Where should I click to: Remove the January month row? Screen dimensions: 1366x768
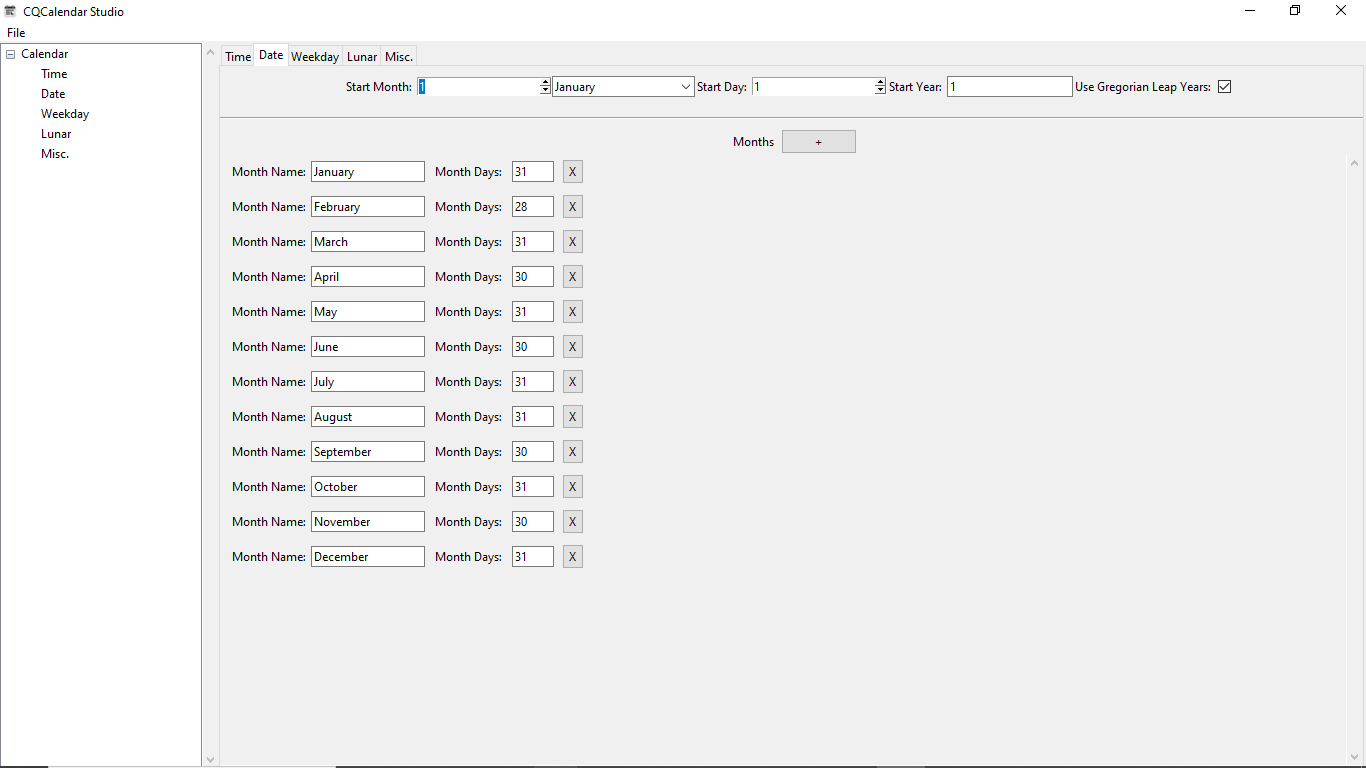point(573,172)
